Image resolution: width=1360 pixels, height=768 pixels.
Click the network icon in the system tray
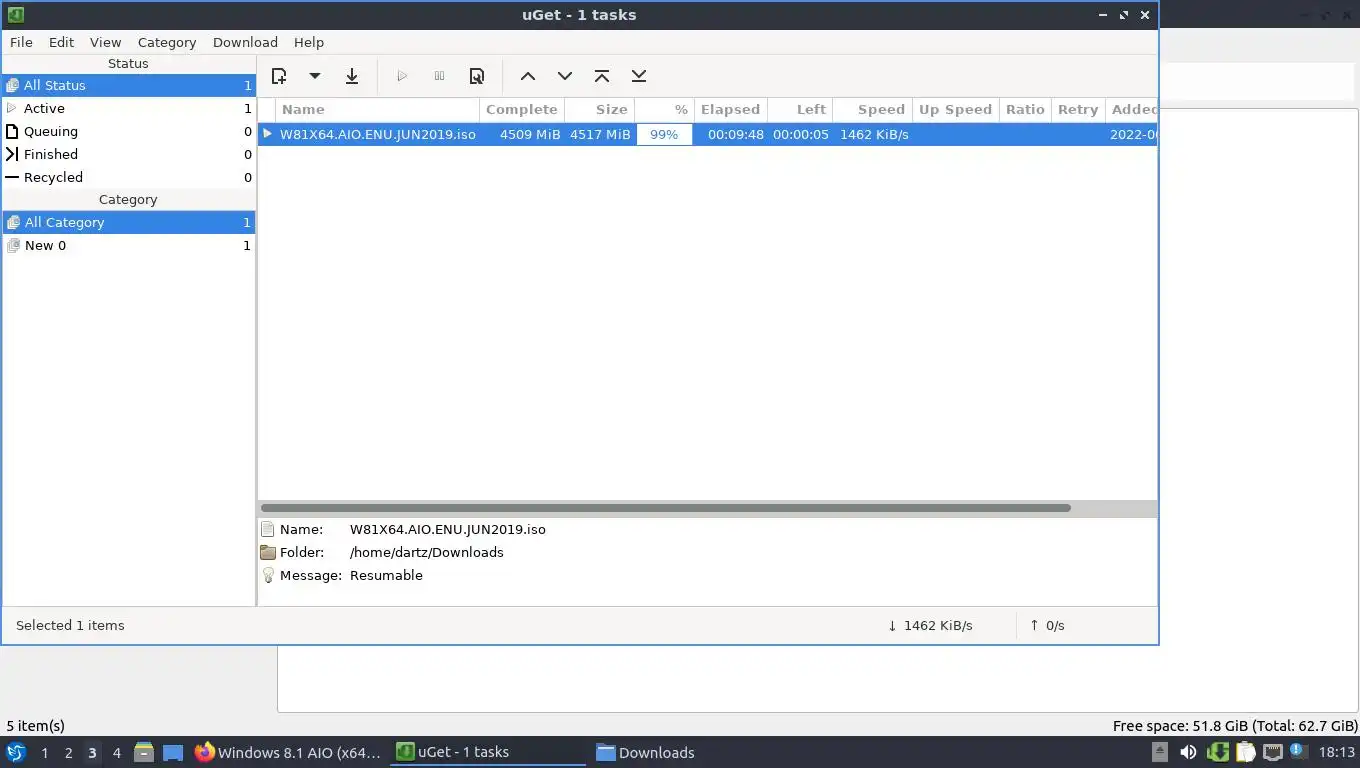coord(1272,752)
